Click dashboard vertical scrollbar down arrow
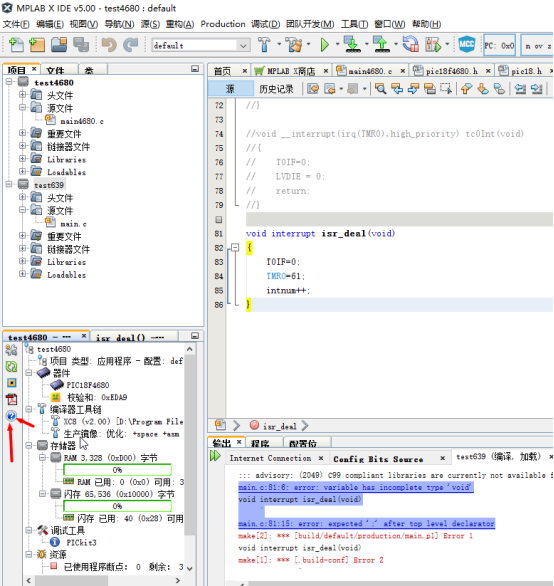 190,568
